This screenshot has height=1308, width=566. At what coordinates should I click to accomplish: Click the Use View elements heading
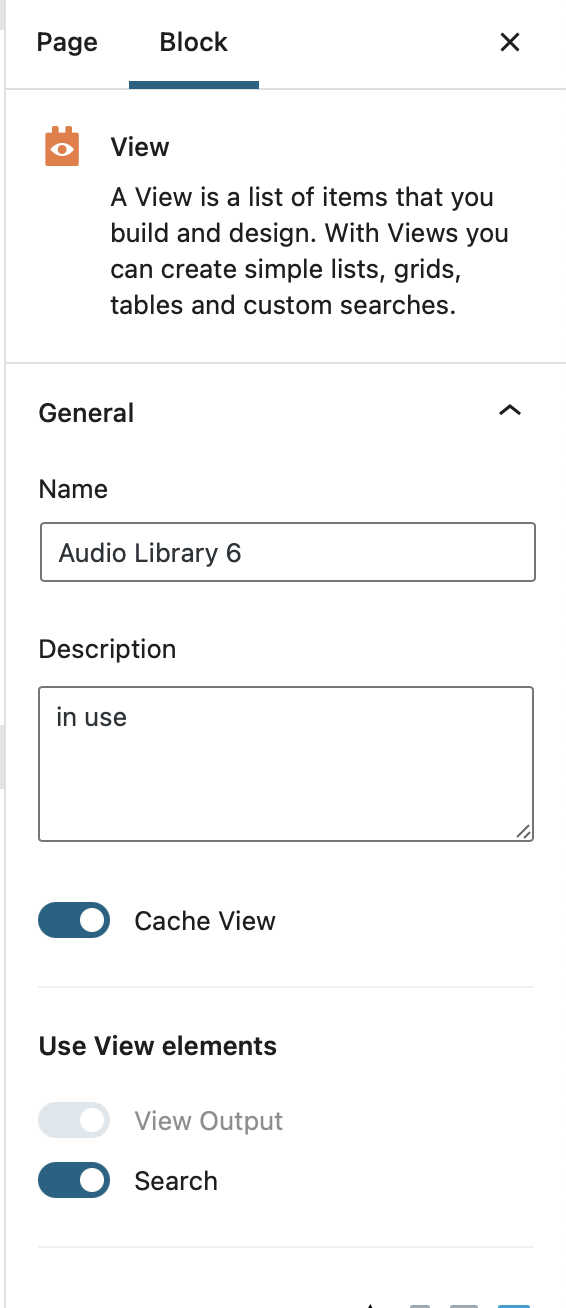(158, 1046)
